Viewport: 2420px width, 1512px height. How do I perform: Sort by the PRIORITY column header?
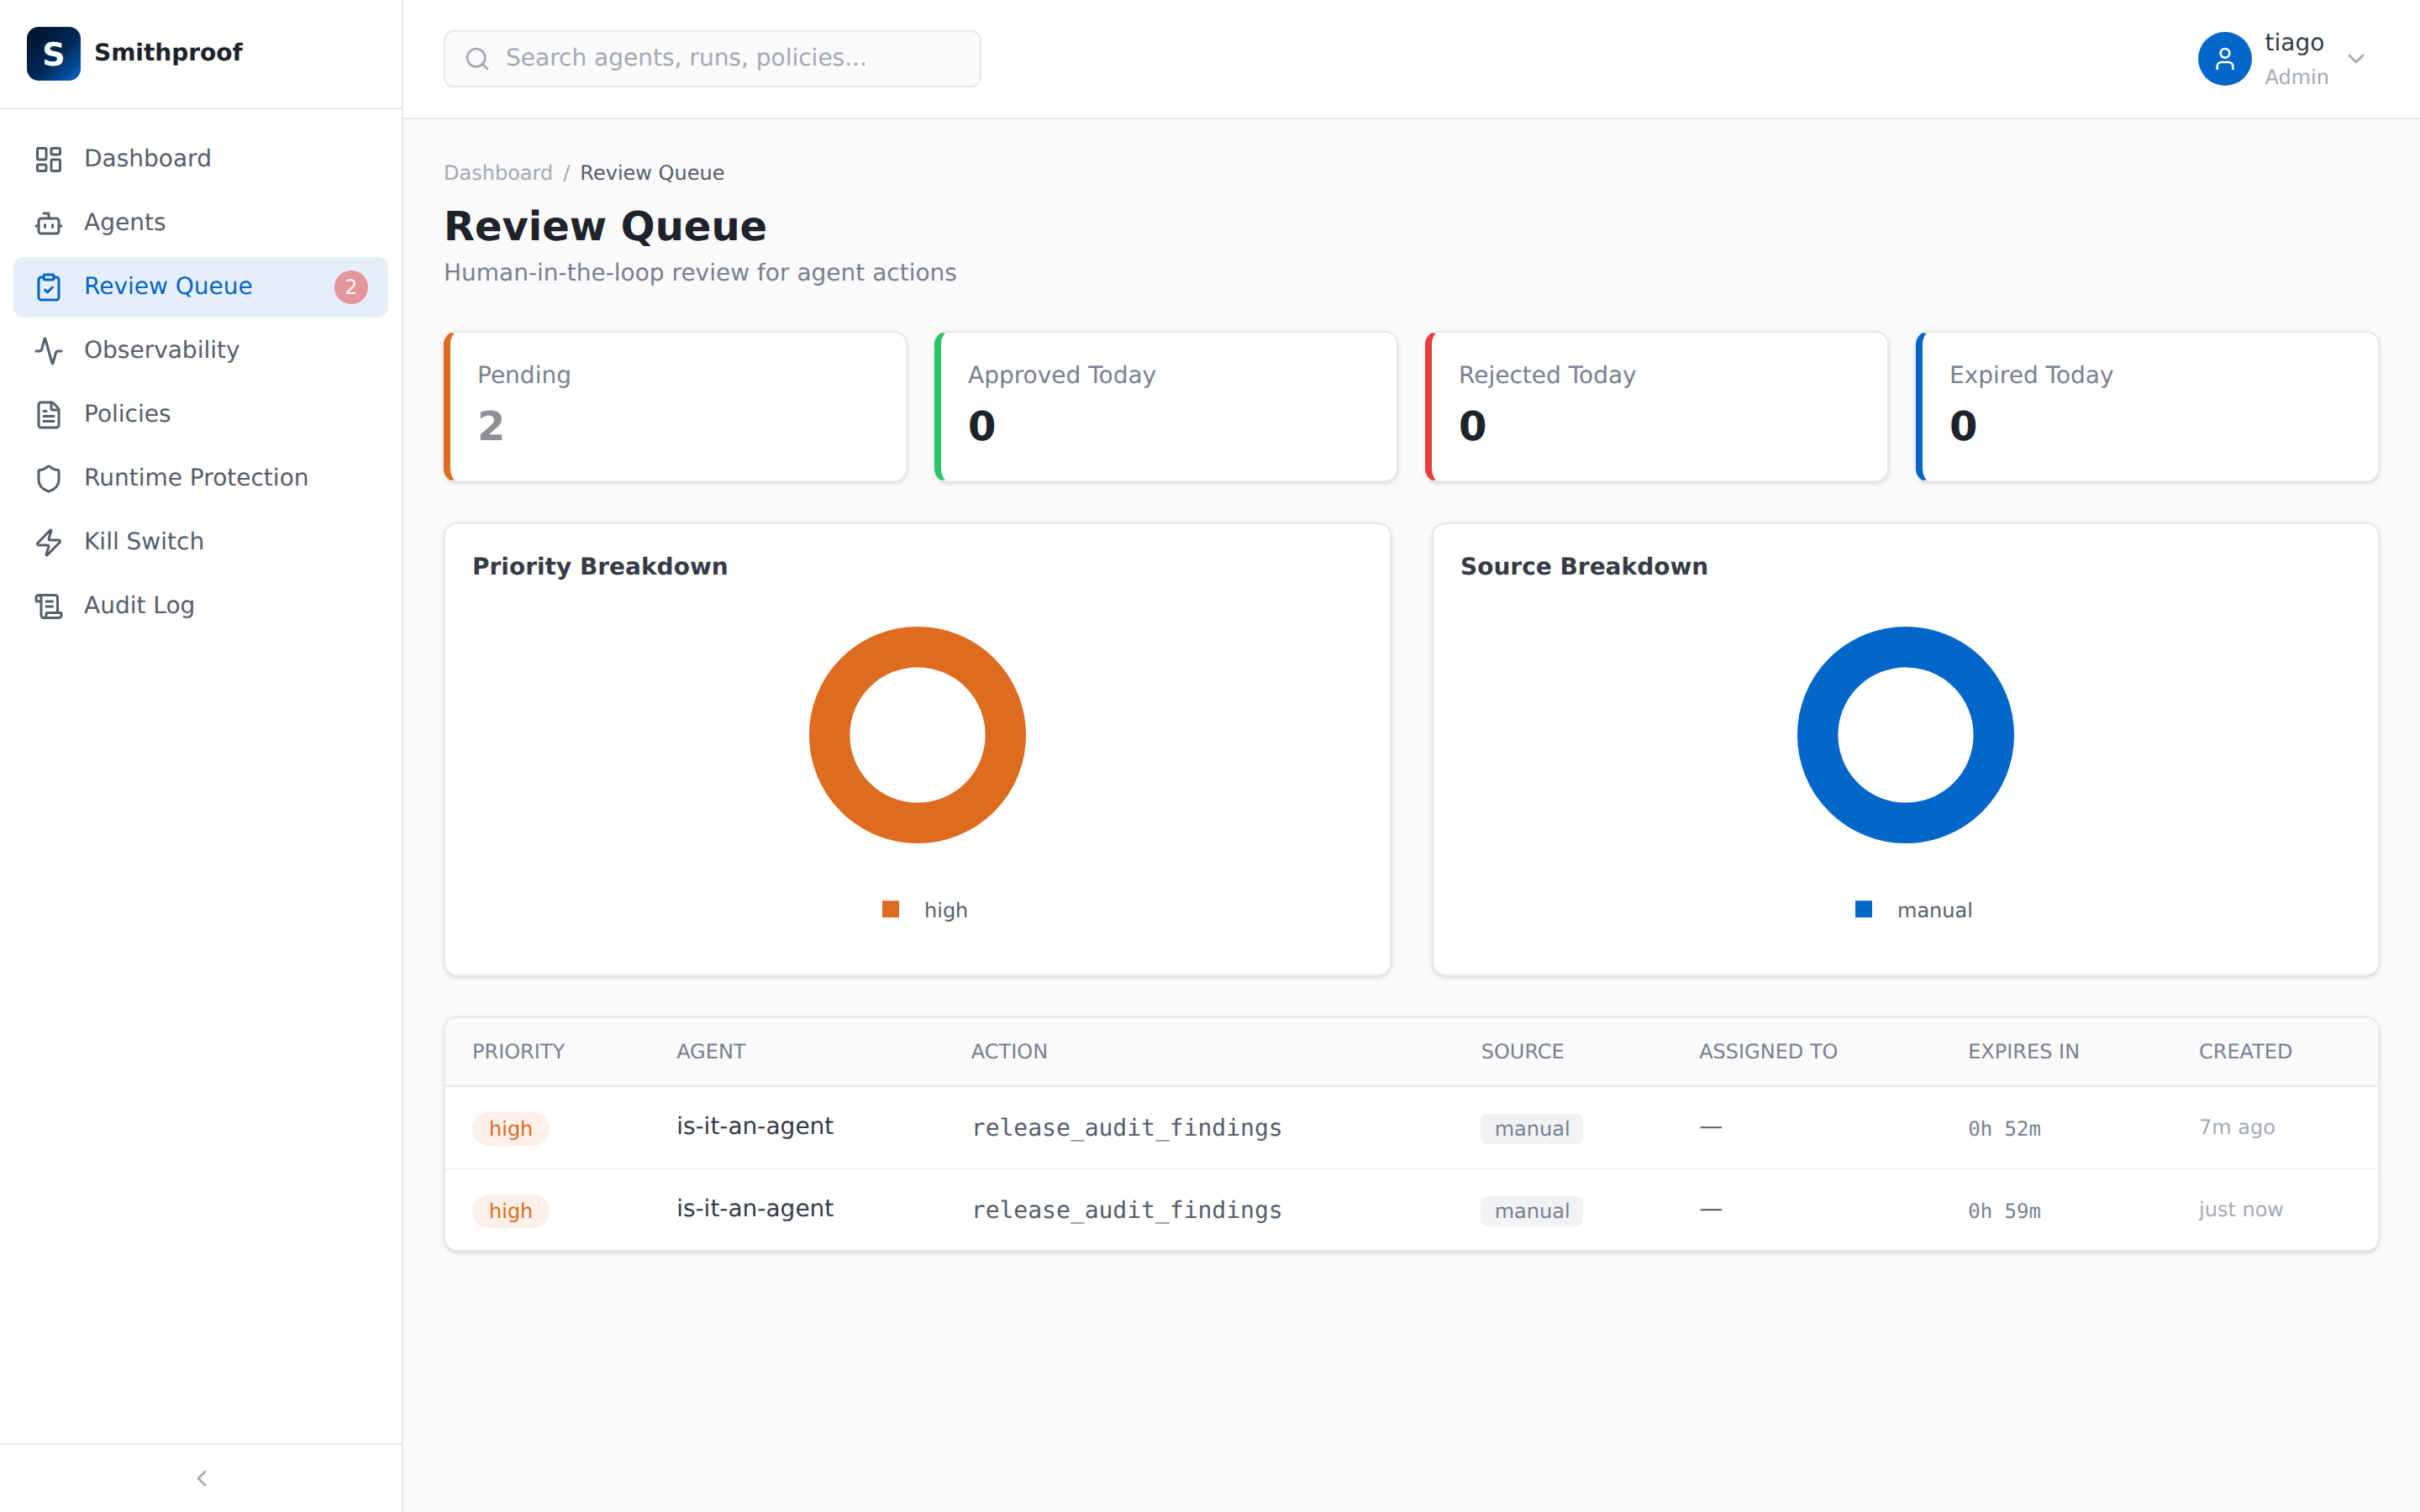pyautogui.click(x=518, y=1052)
